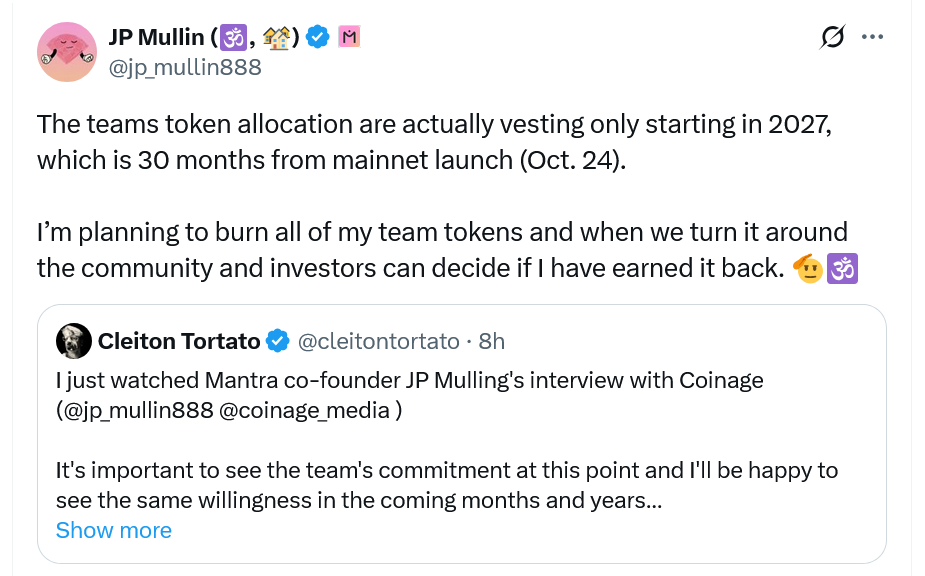Open Cleiton Tortato's profile name

(178, 342)
